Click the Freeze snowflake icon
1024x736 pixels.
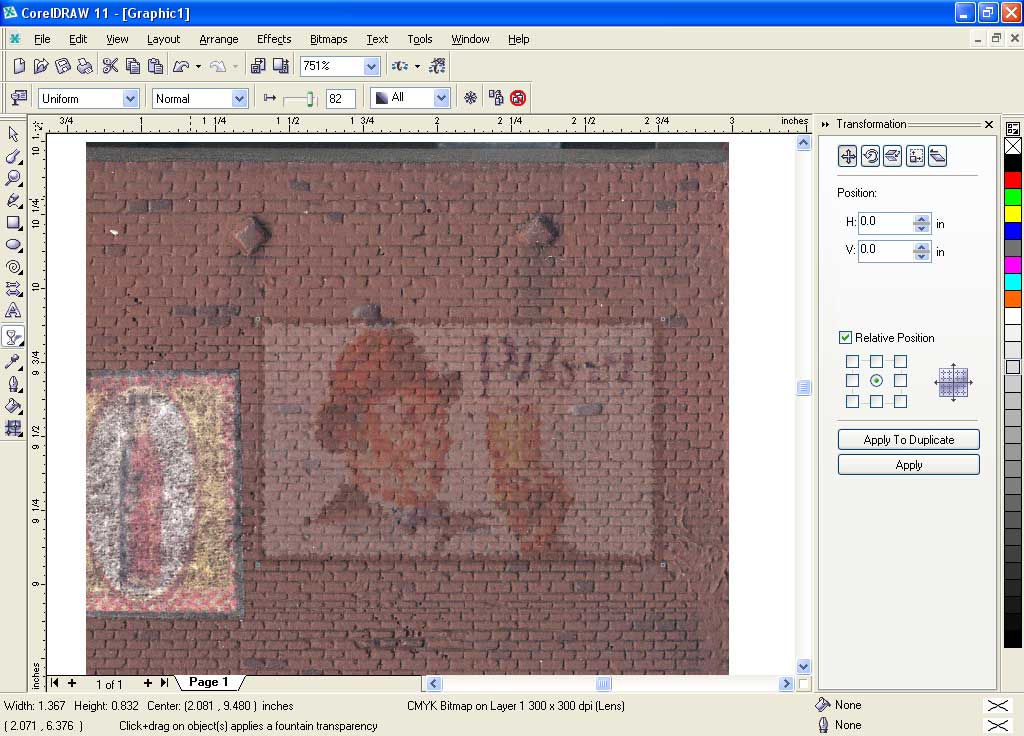[470, 98]
